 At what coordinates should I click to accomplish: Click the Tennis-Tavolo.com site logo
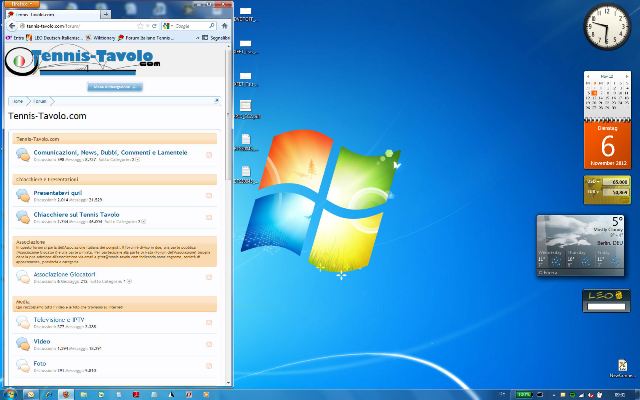pyautogui.click(x=83, y=61)
